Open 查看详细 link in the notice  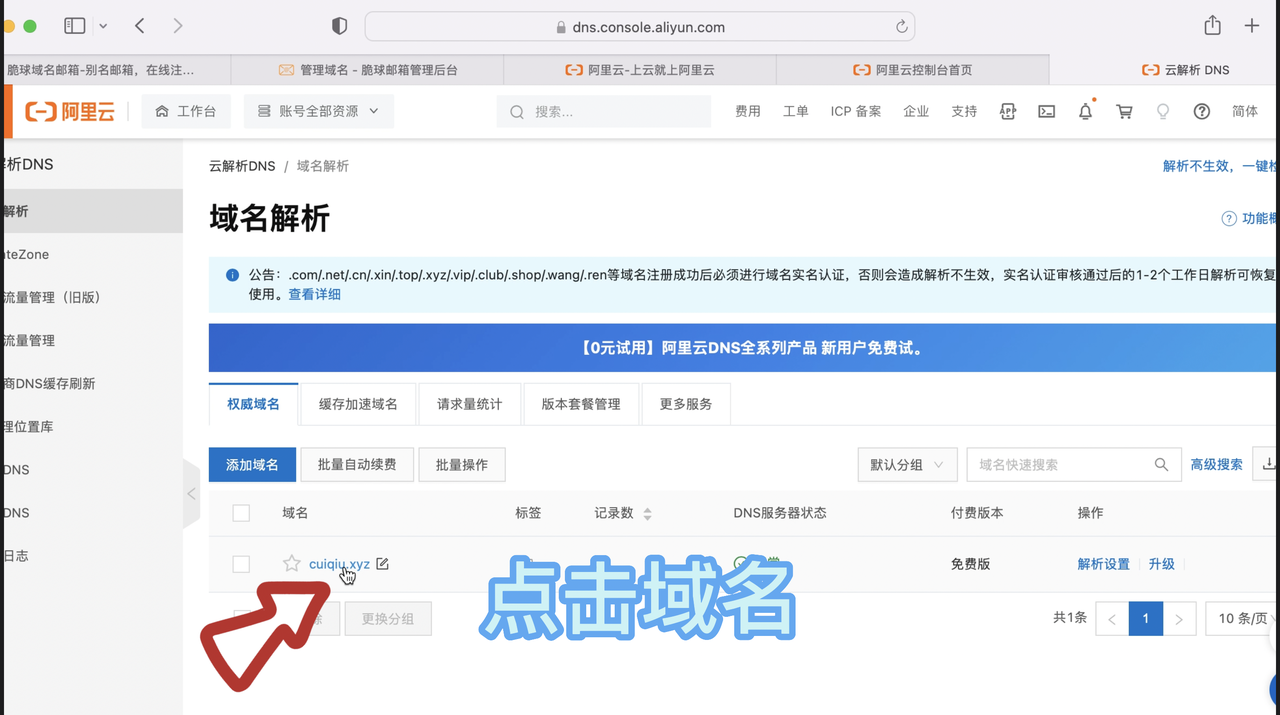[315, 294]
